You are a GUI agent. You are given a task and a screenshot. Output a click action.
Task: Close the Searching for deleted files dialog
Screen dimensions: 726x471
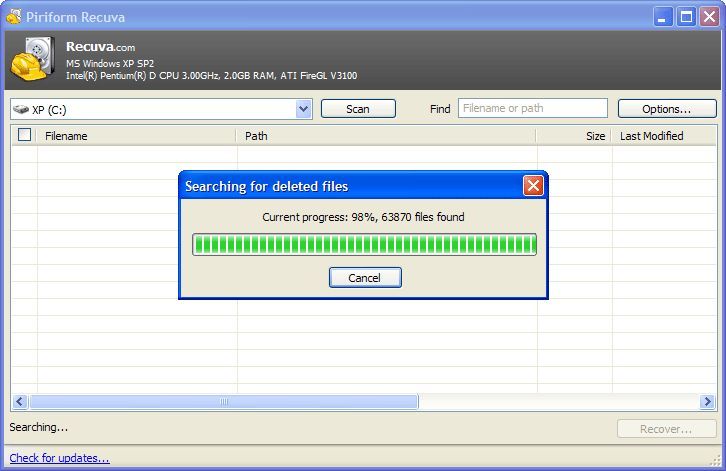pyautogui.click(x=533, y=186)
